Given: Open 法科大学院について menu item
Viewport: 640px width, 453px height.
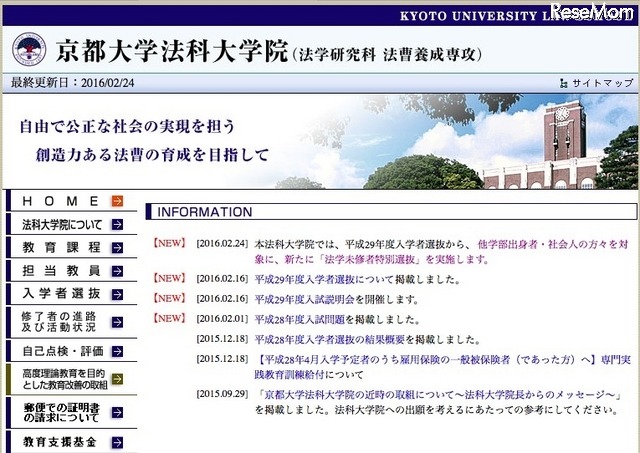Looking at the screenshot, I should click(x=72, y=224).
